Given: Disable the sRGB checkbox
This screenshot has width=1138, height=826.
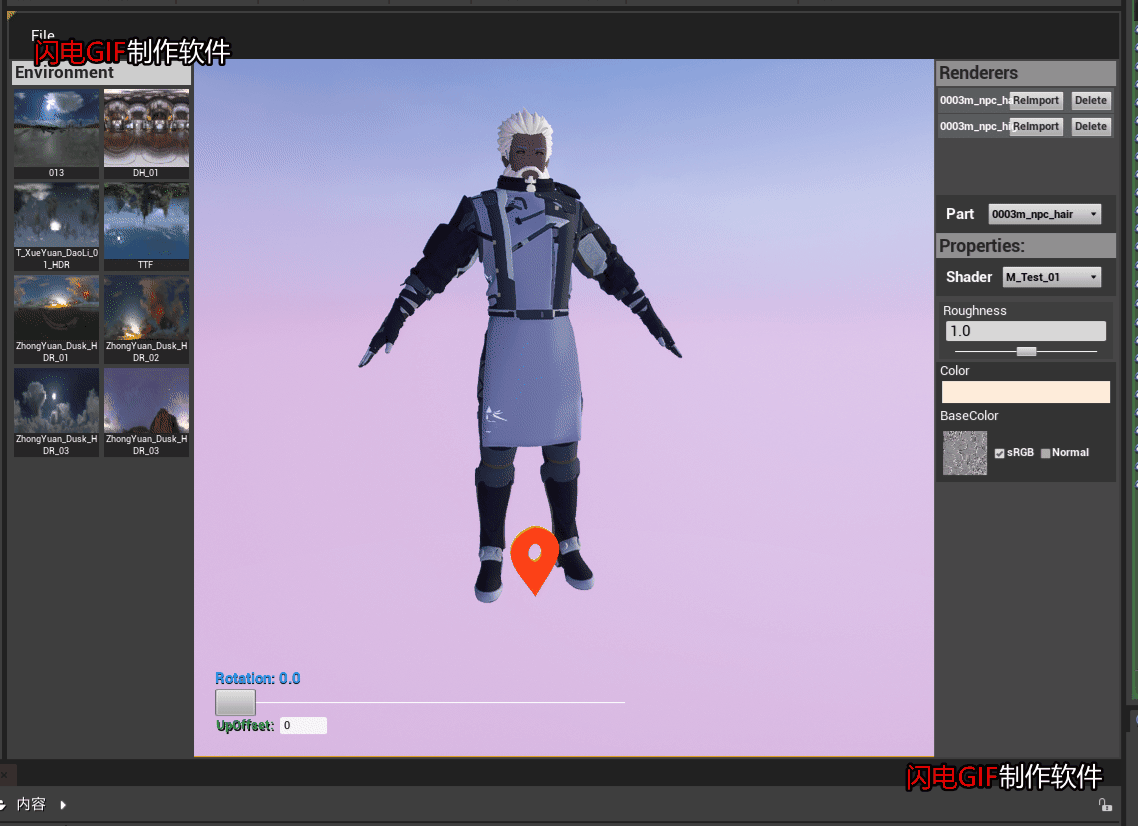Looking at the screenshot, I should coord(999,454).
